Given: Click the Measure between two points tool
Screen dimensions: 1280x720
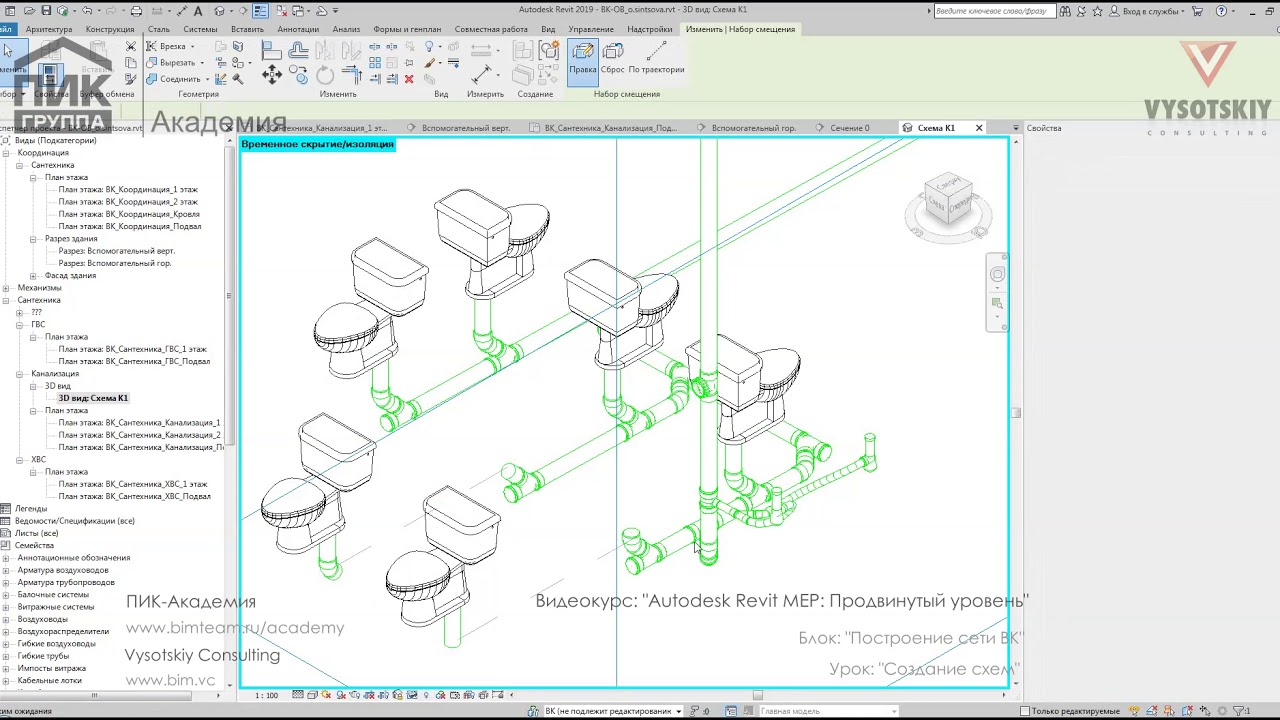Looking at the screenshot, I should [x=482, y=74].
